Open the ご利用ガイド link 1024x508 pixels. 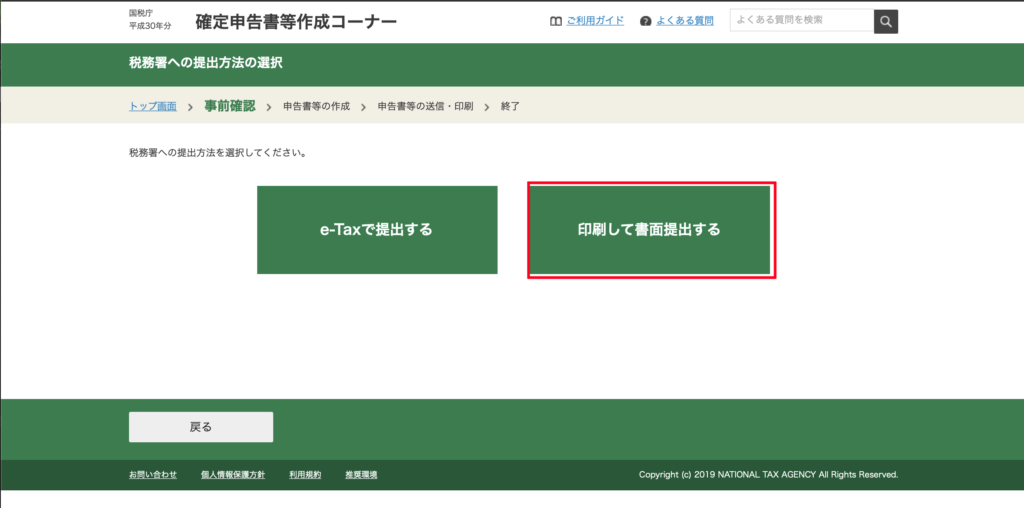point(595,21)
